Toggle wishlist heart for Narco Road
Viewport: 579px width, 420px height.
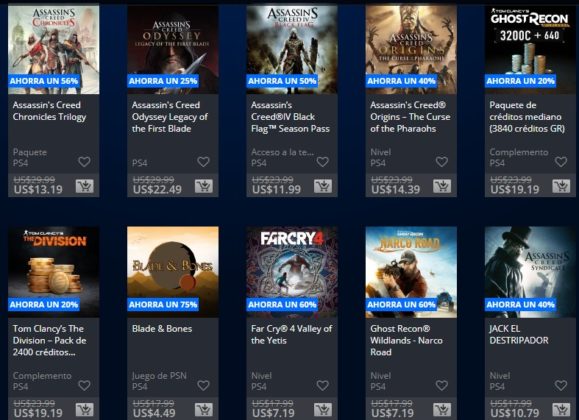click(442, 385)
